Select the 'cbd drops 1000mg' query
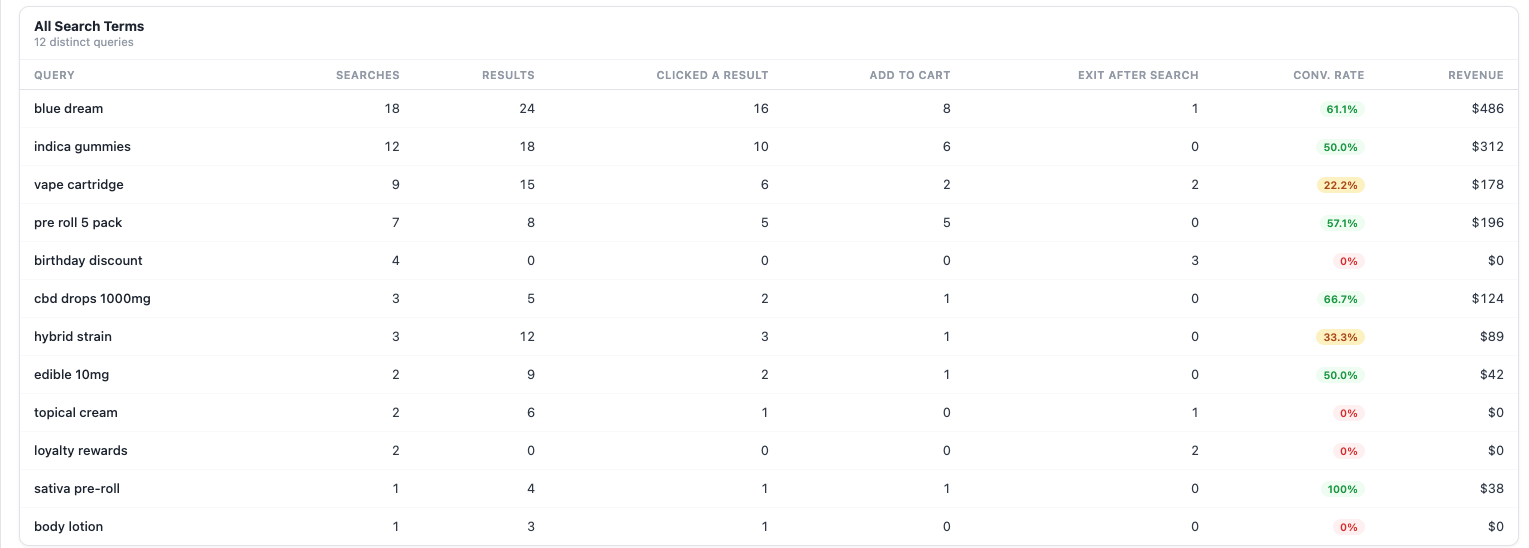This screenshot has height=548, width=1529. click(x=92, y=299)
